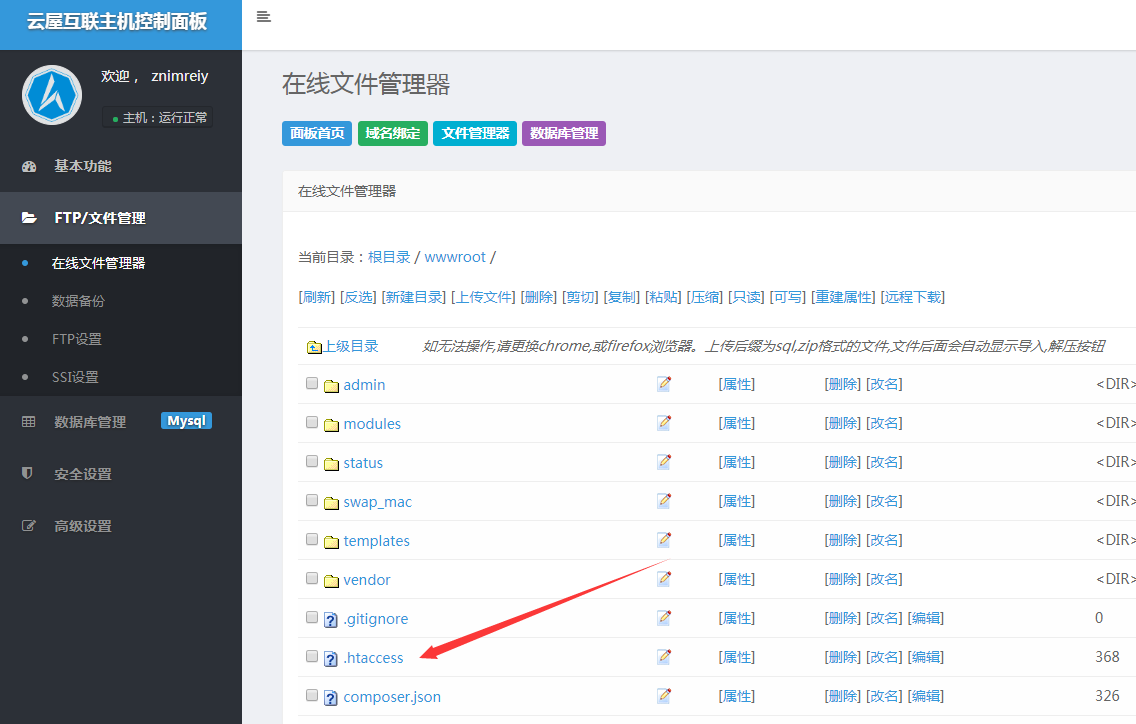Select the modules folder checkbox

tap(312, 422)
